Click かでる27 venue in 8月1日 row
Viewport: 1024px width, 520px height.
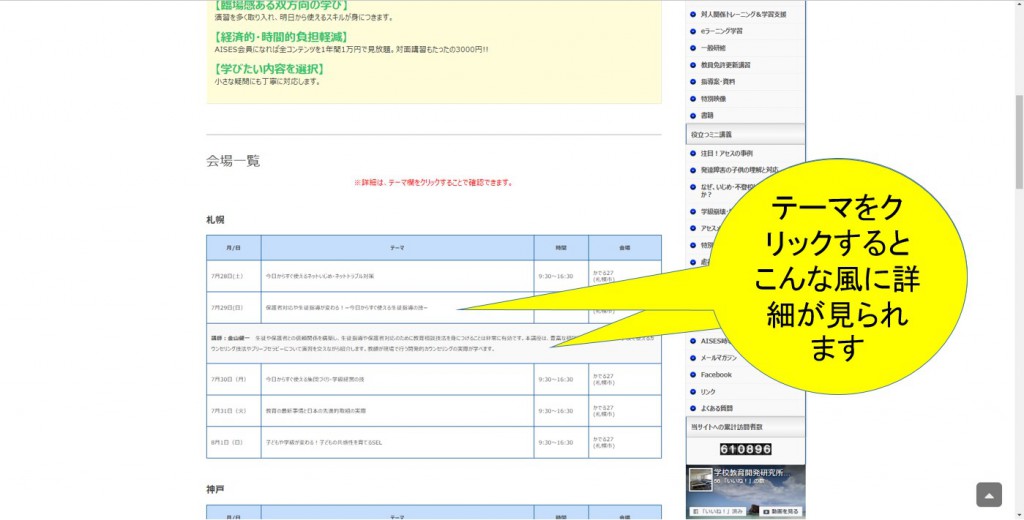603,442
